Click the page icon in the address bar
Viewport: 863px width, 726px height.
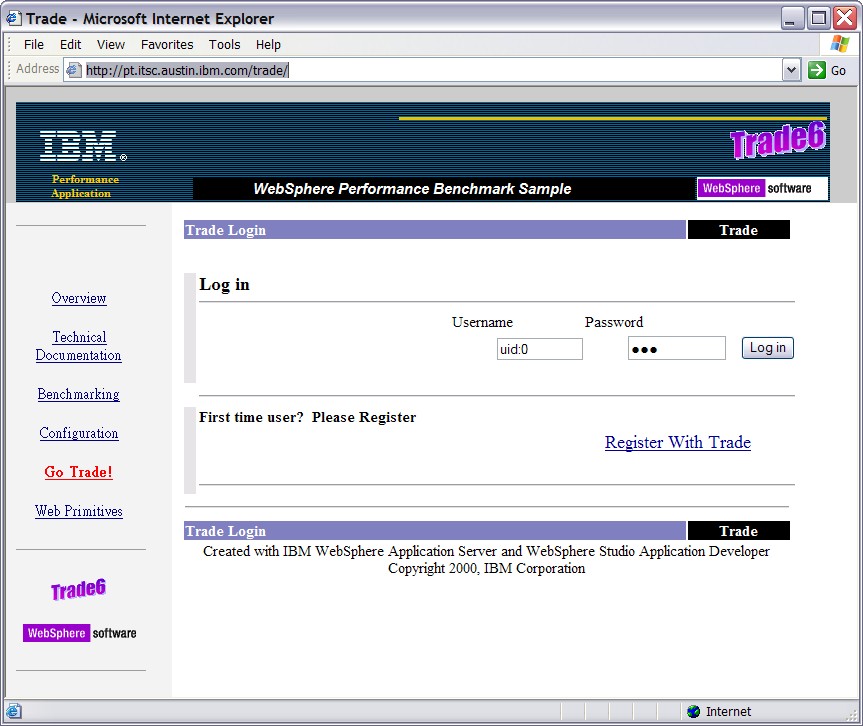pos(73,70)
